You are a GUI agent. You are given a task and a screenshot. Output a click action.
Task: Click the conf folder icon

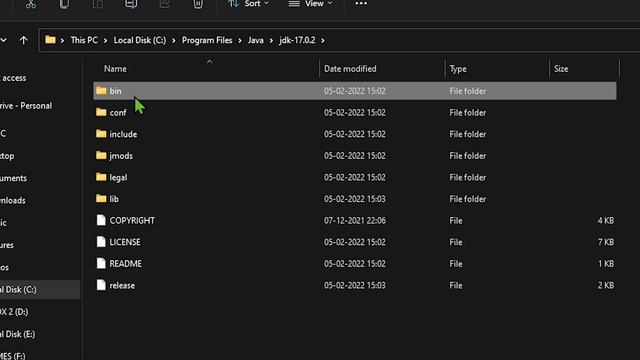tap(101, 112)
